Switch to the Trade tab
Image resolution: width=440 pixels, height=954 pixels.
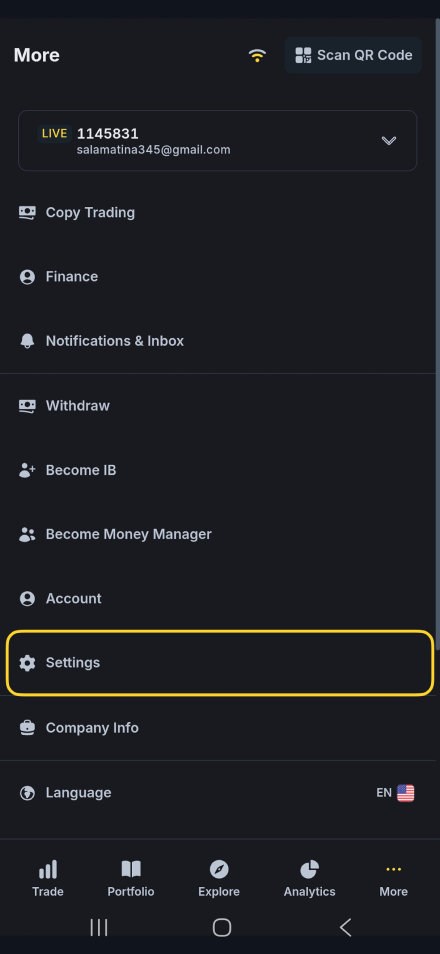point(47,879)
